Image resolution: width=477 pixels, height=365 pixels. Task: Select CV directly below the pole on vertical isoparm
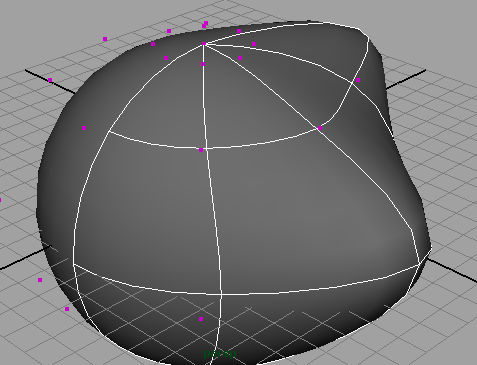coord(203,64)
